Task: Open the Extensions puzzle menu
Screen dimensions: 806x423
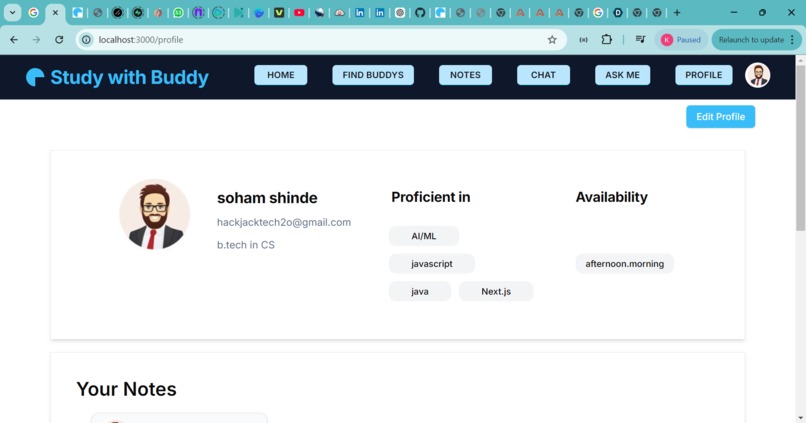Action: pos(607,40)
